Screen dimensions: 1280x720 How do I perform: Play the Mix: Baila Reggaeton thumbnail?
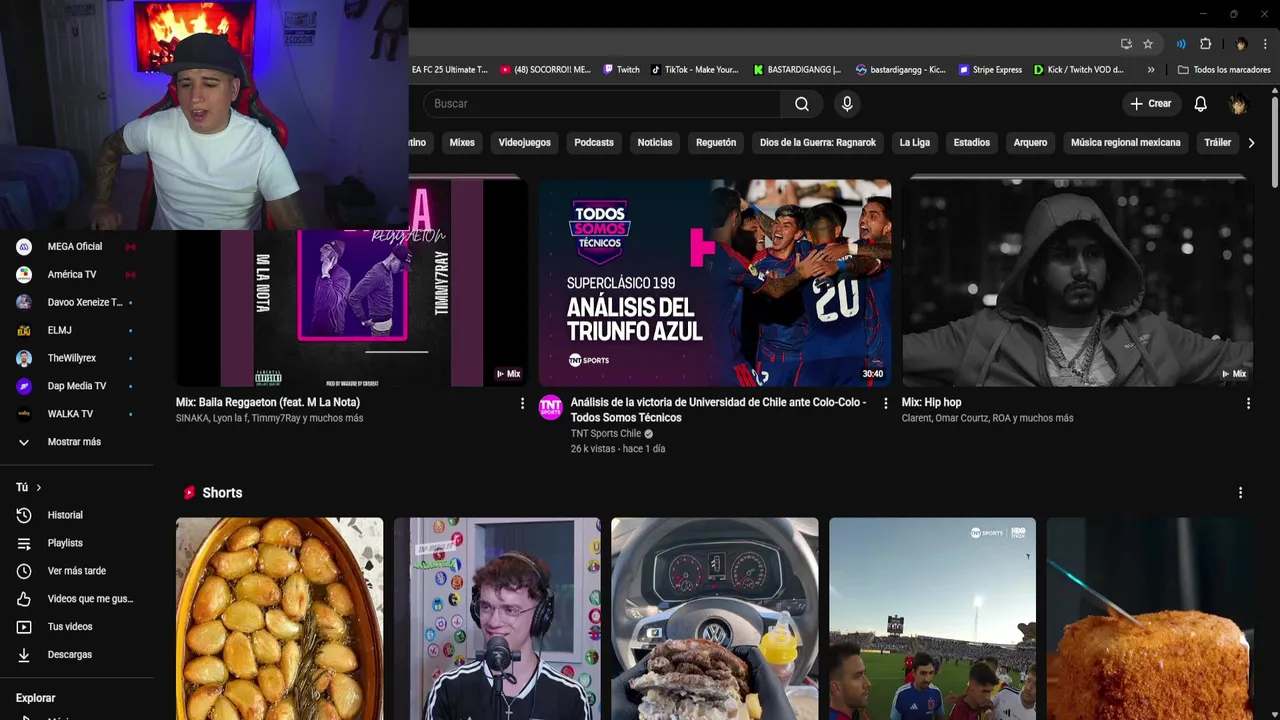click(x=352, y=308)
